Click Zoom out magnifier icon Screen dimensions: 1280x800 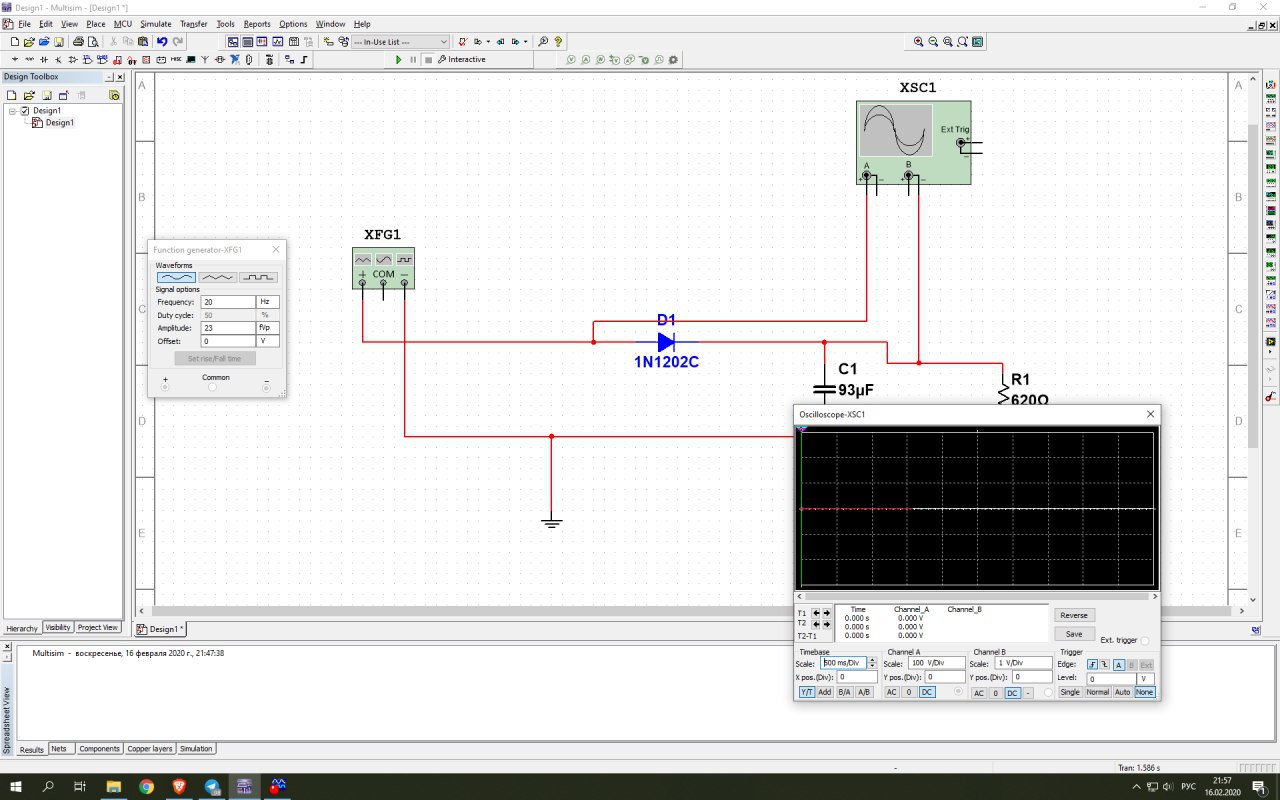[933, 42]
